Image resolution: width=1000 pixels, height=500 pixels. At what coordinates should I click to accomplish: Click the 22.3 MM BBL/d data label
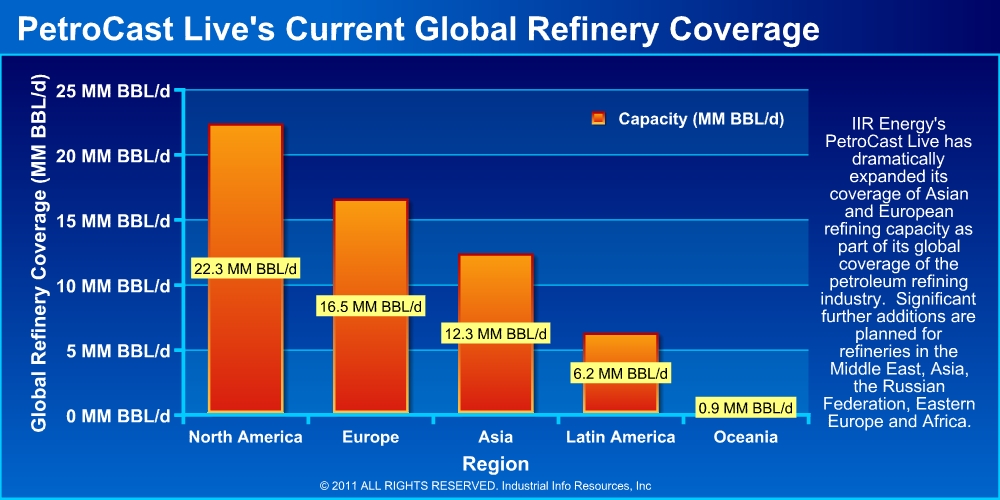245,269
